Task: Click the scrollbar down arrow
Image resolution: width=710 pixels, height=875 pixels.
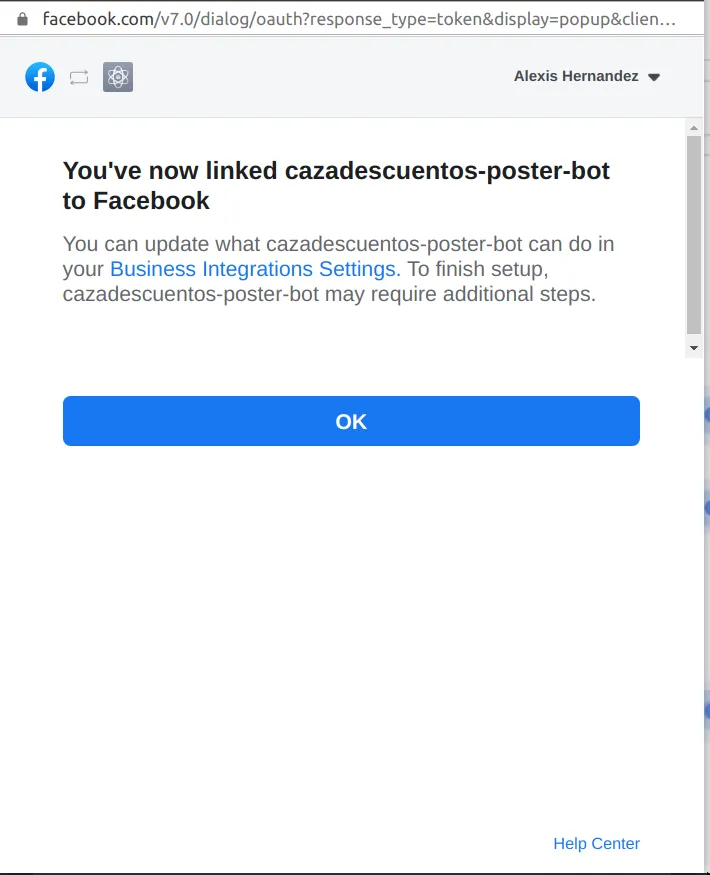Action: coord(694,348)
